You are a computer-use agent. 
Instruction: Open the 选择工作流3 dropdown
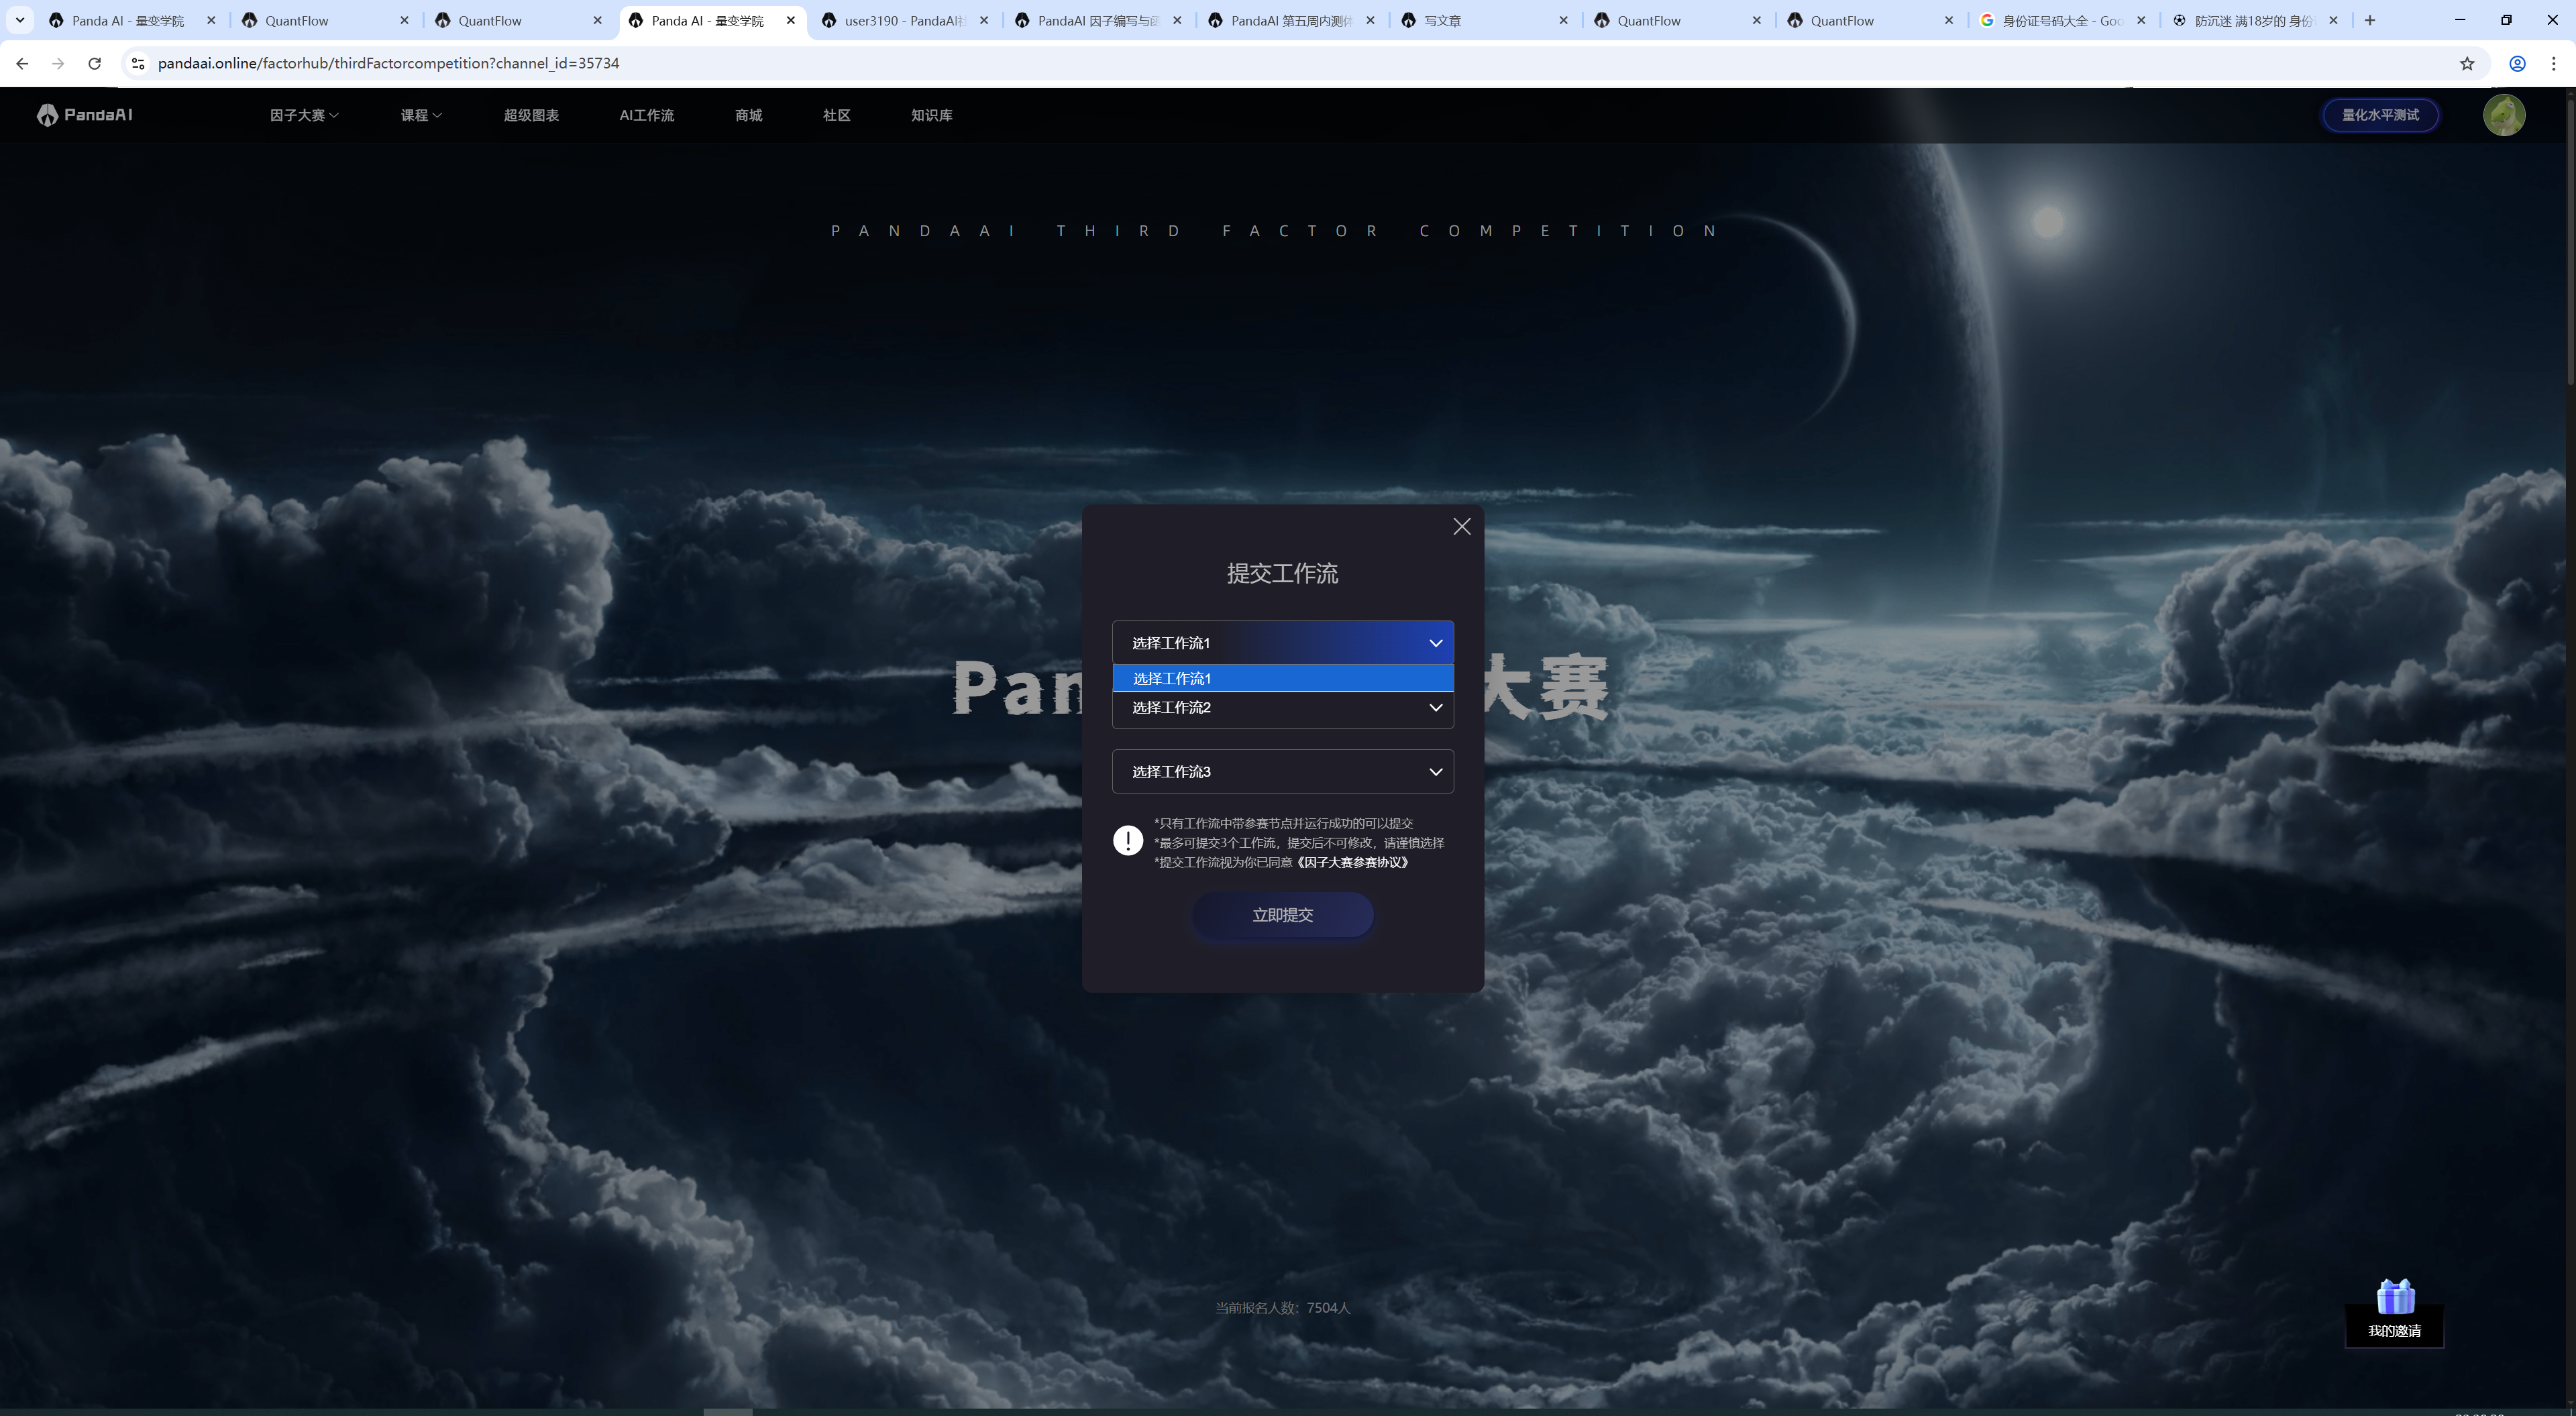point(1283,772)
